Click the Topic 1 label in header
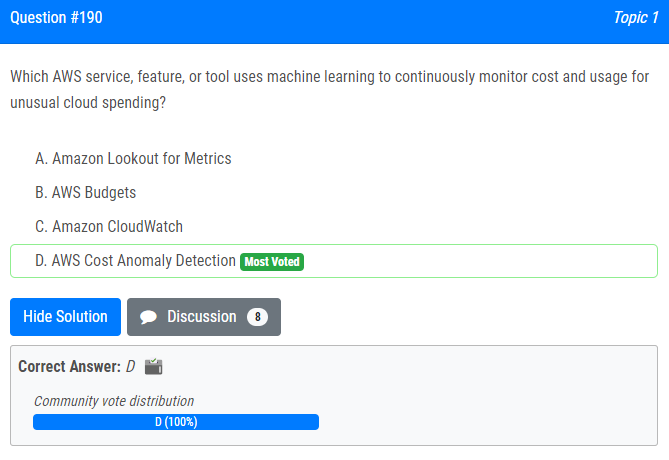 636,17
